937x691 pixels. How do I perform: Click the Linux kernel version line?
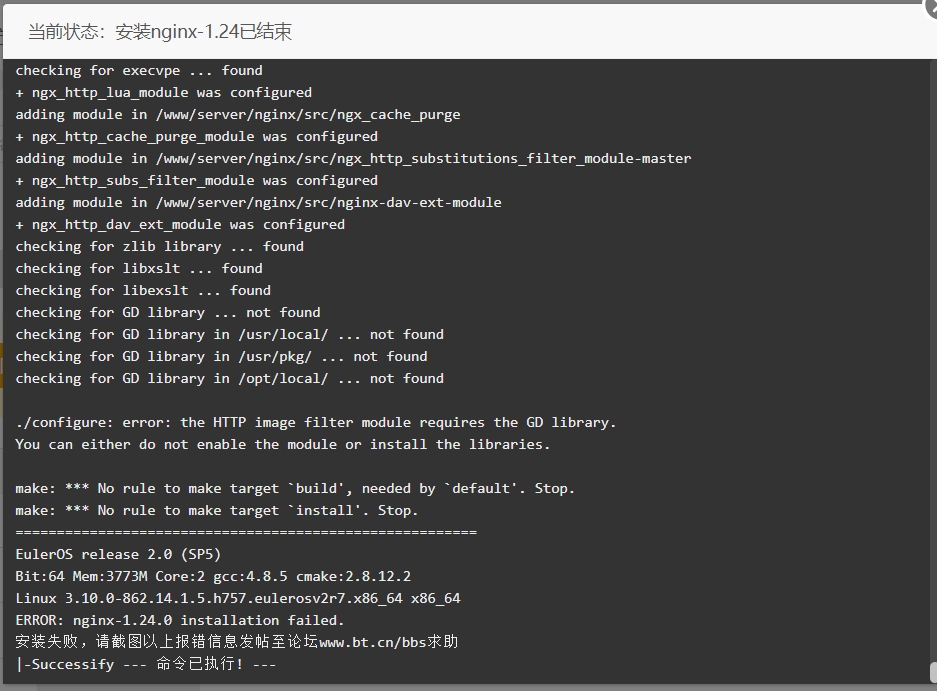tap(238, 598)
